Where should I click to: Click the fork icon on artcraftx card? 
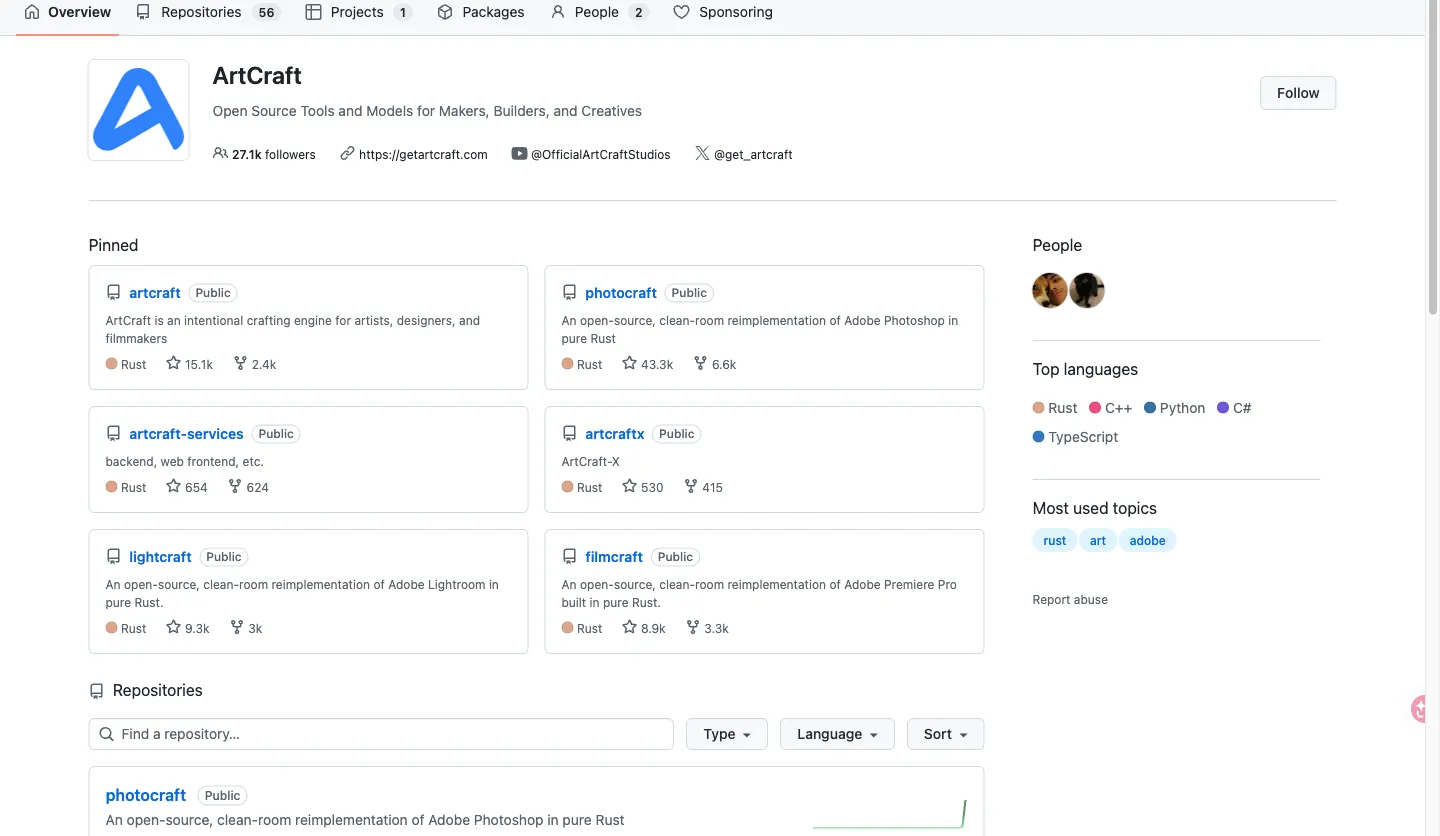(x=691, y=487)
